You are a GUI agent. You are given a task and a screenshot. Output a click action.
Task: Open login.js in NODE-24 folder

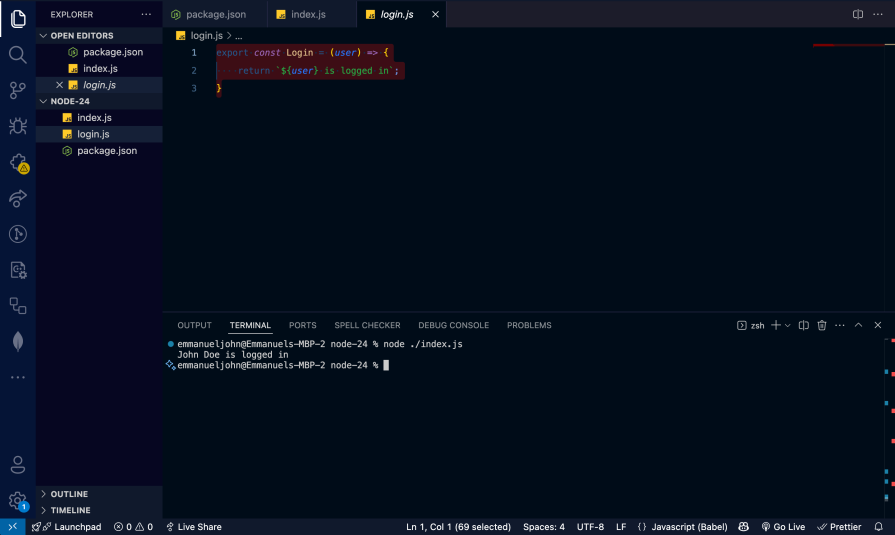coord(99,134)
